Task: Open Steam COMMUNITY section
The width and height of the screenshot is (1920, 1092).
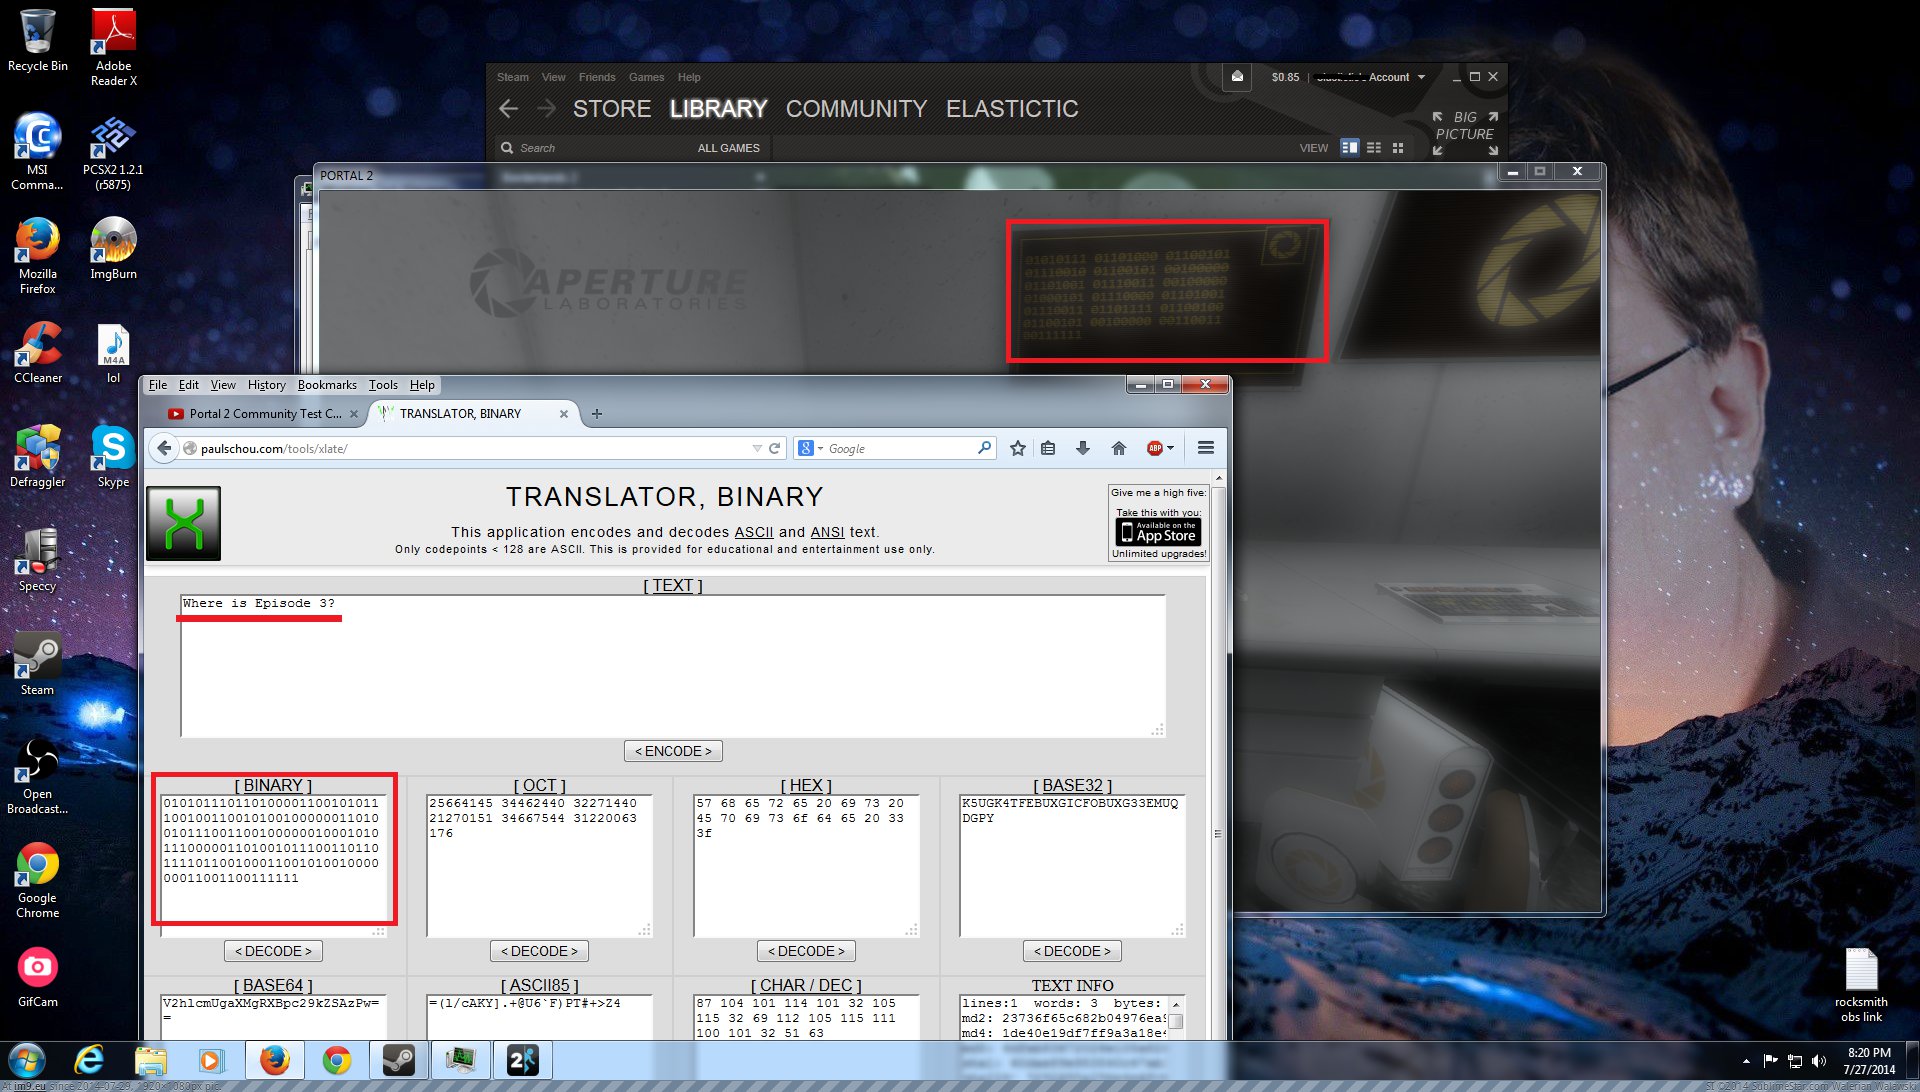Action: tap(857, 109)
